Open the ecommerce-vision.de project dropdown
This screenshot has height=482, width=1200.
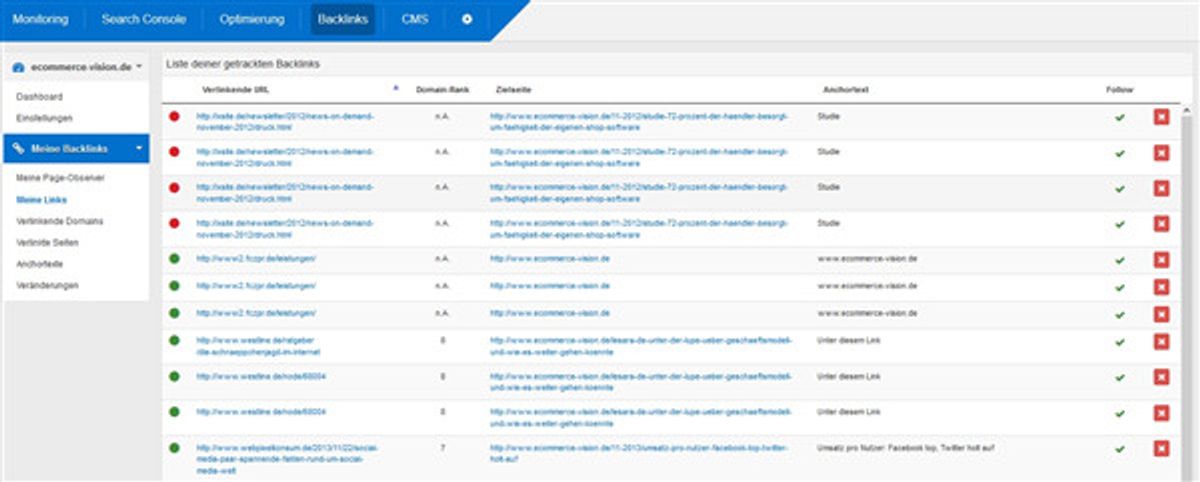[76, 66]
